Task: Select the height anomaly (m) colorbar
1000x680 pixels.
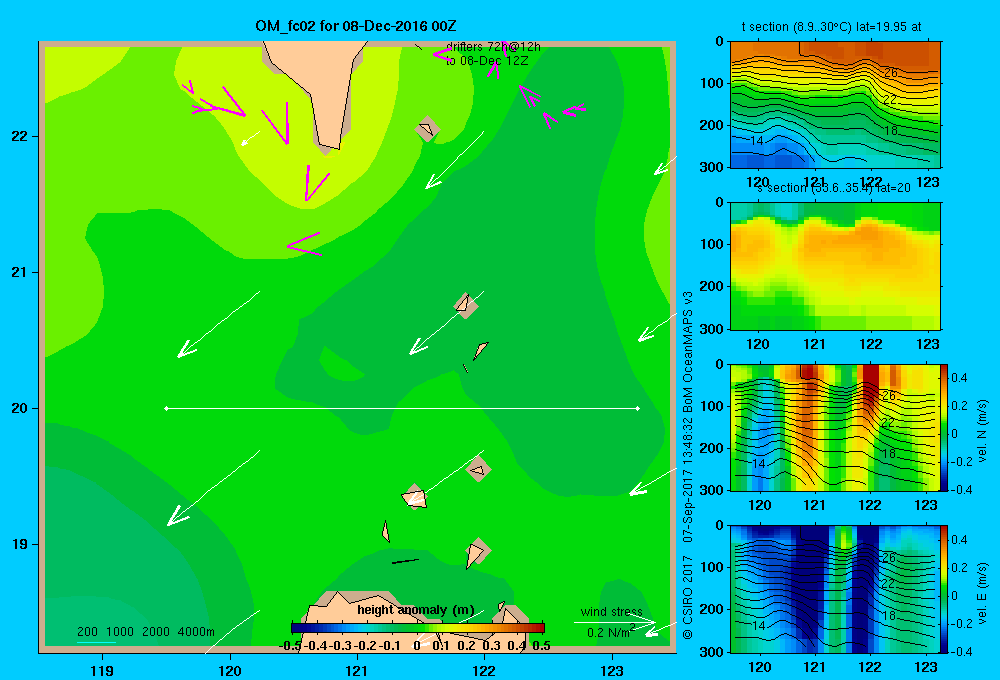Action: [418, 628]
